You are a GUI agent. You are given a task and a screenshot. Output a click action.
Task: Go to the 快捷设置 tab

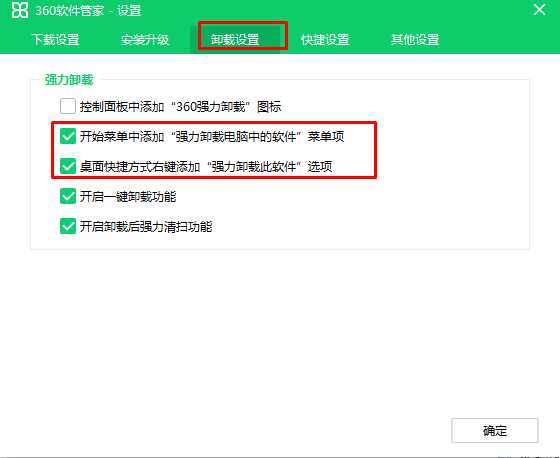coord(325,39)
